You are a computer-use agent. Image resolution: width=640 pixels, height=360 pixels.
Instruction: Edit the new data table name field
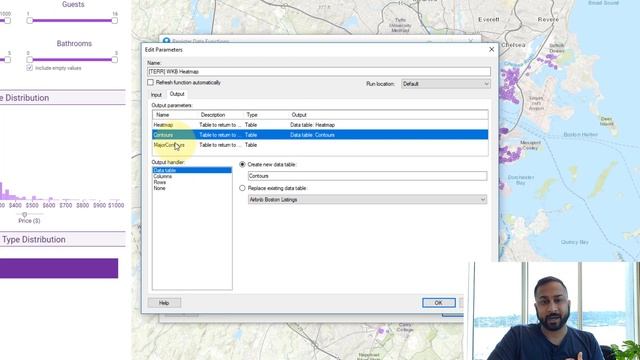tap(367, 176)
